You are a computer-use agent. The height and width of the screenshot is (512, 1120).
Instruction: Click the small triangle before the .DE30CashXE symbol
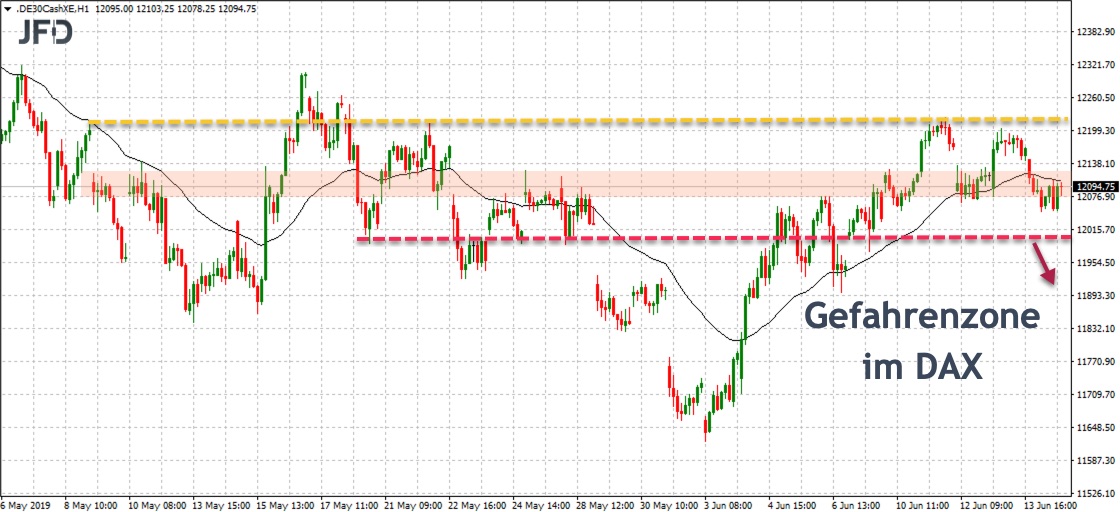[x=6, y=9]
